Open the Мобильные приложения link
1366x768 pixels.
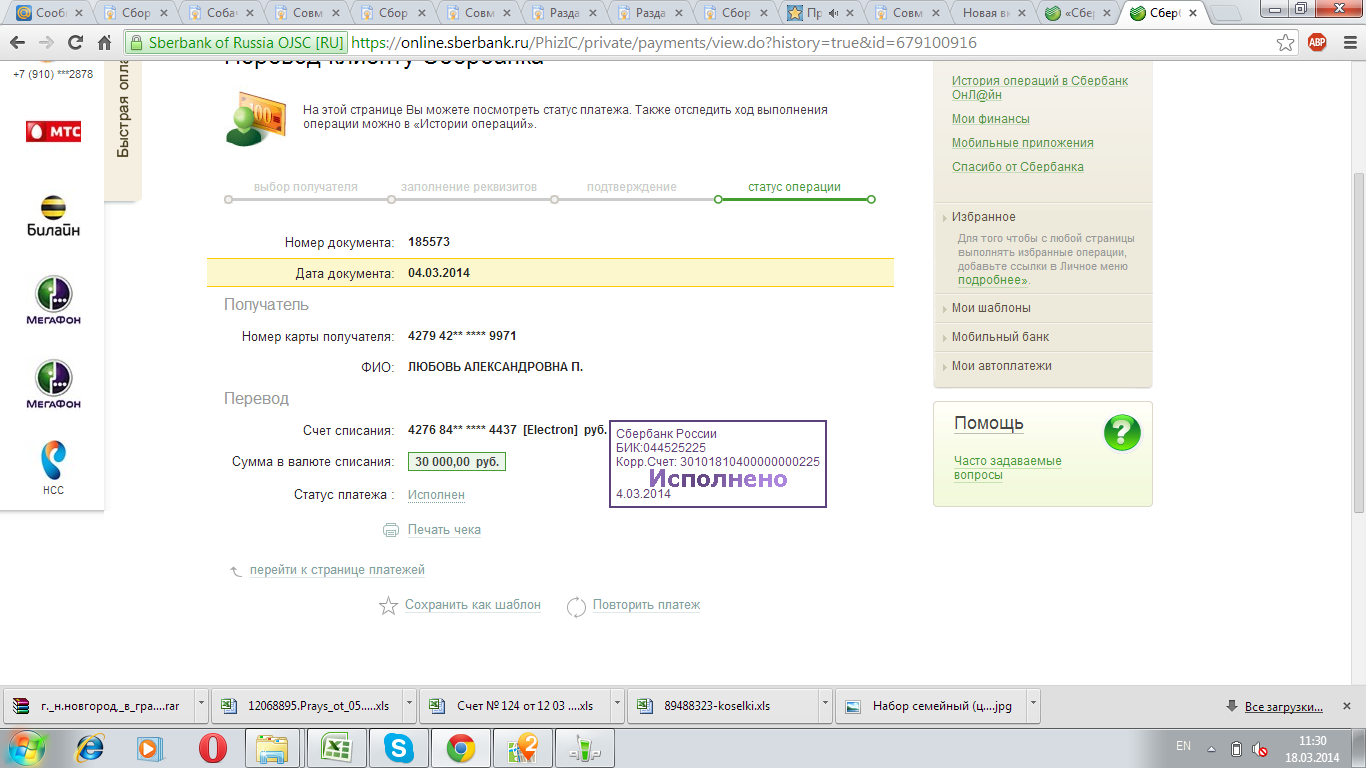tap(1023, 143)
